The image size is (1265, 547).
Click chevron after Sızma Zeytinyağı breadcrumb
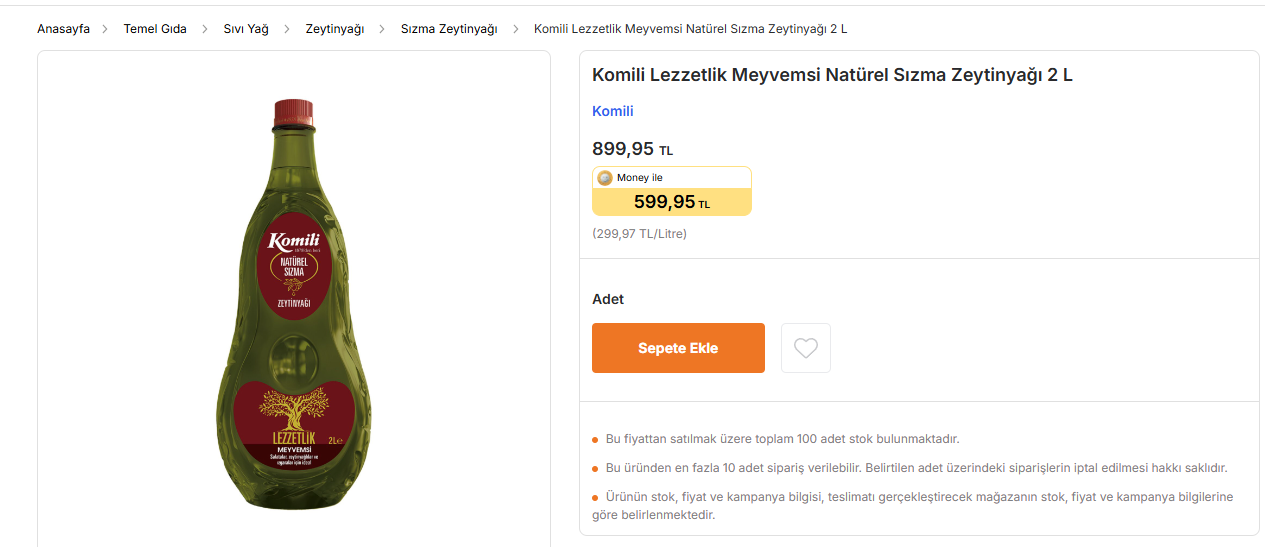[x=516, y=29]
